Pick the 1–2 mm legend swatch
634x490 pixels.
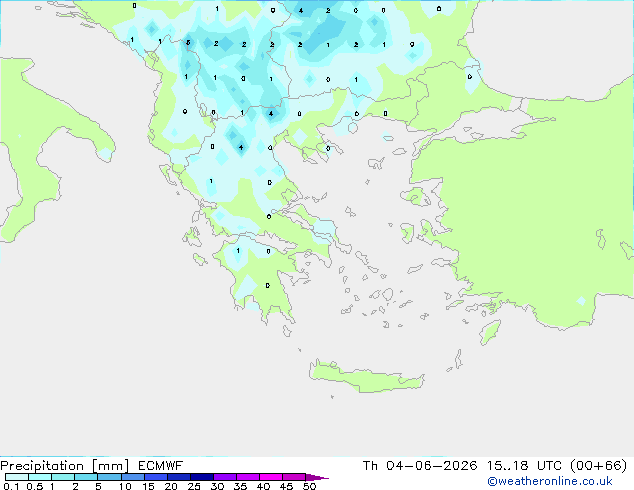[x=63, y=477]
